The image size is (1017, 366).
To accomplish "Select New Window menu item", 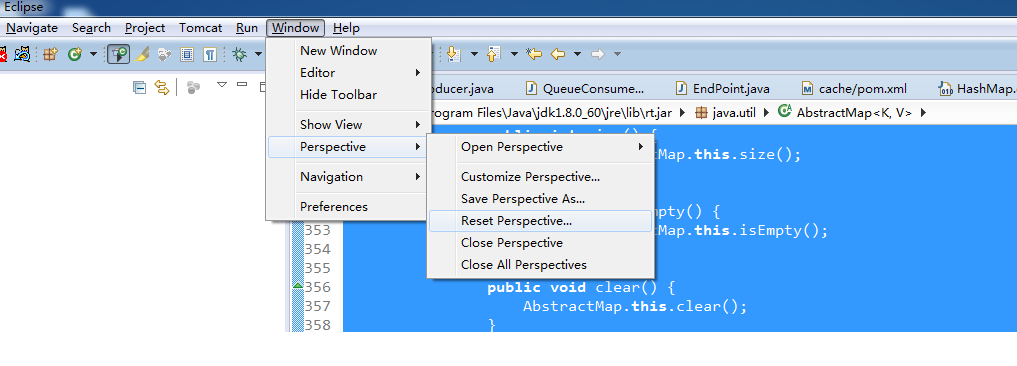I will coord(348,51).
